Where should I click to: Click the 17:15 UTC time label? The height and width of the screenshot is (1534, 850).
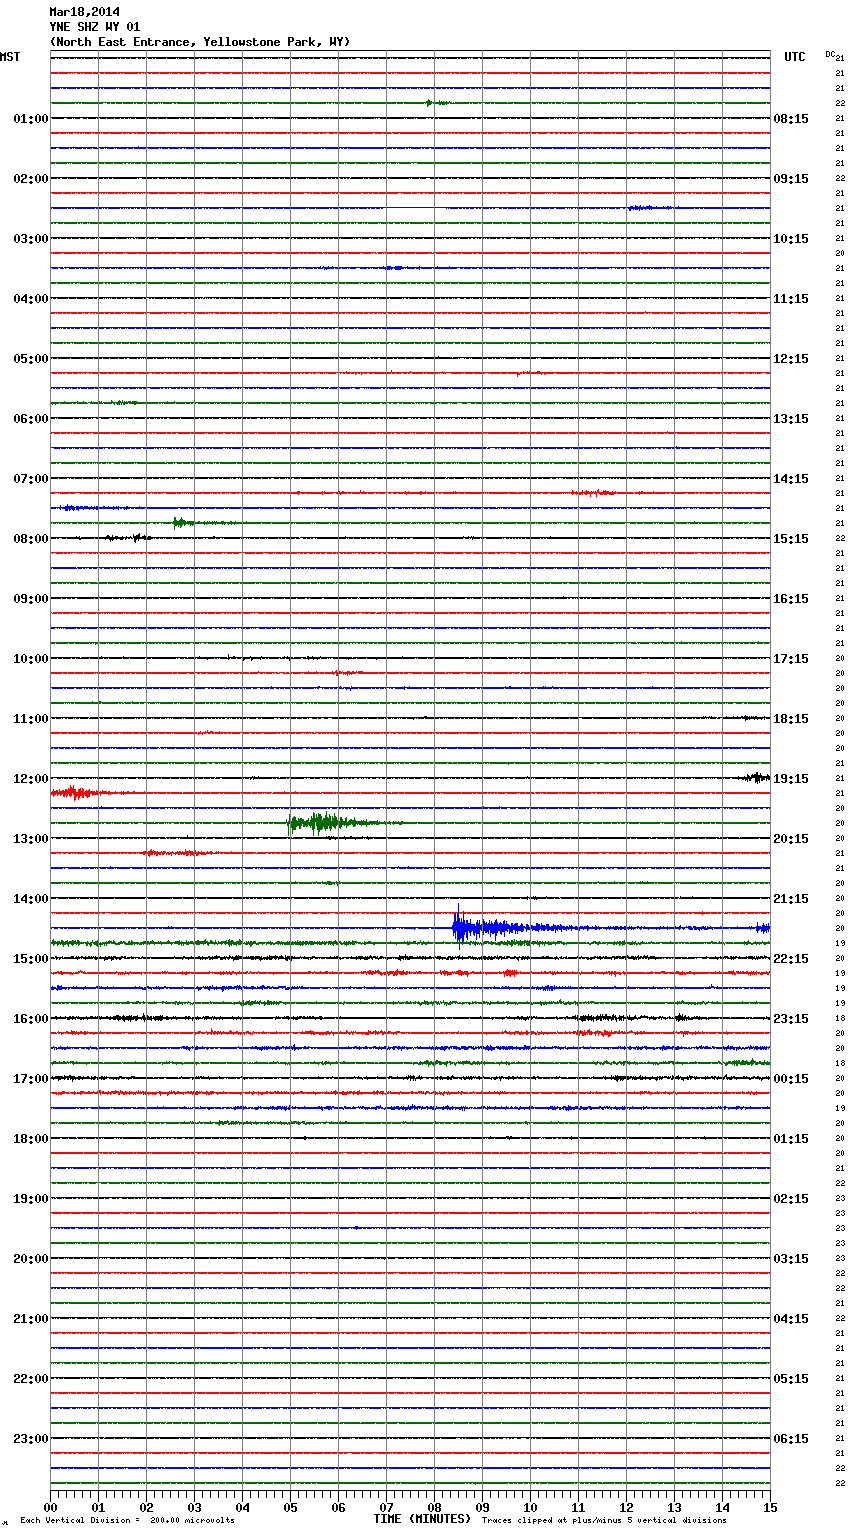coord(791,659)
